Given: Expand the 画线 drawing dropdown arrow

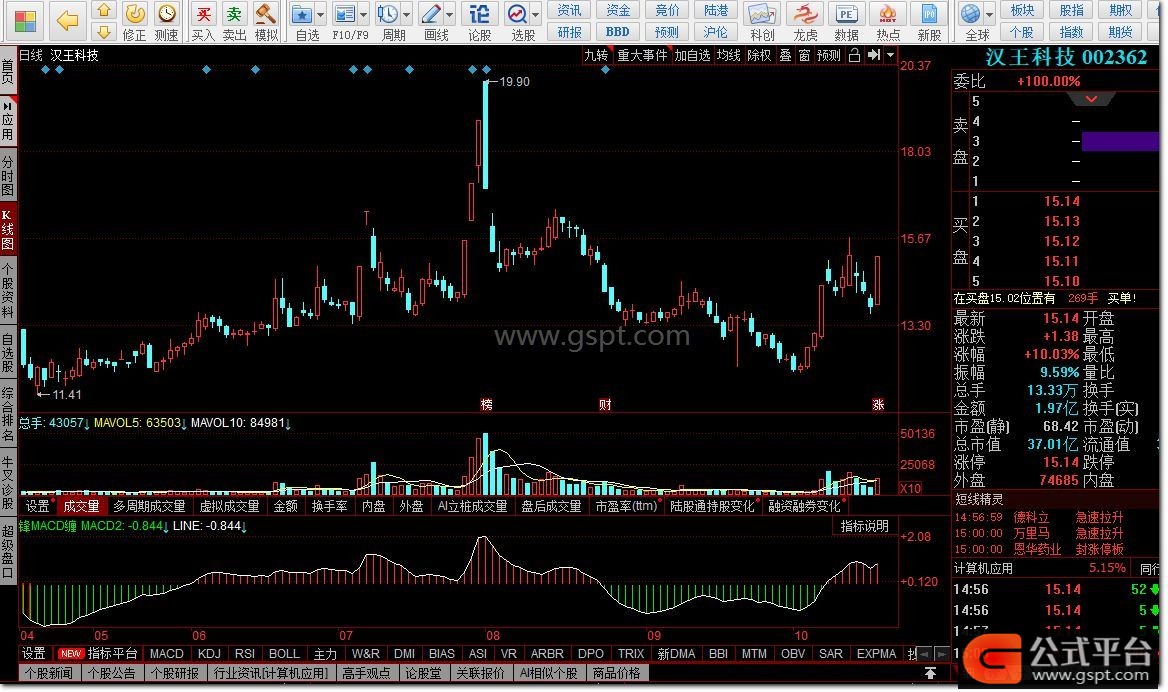Looking at the screenshot, I should tap(450, 15).
